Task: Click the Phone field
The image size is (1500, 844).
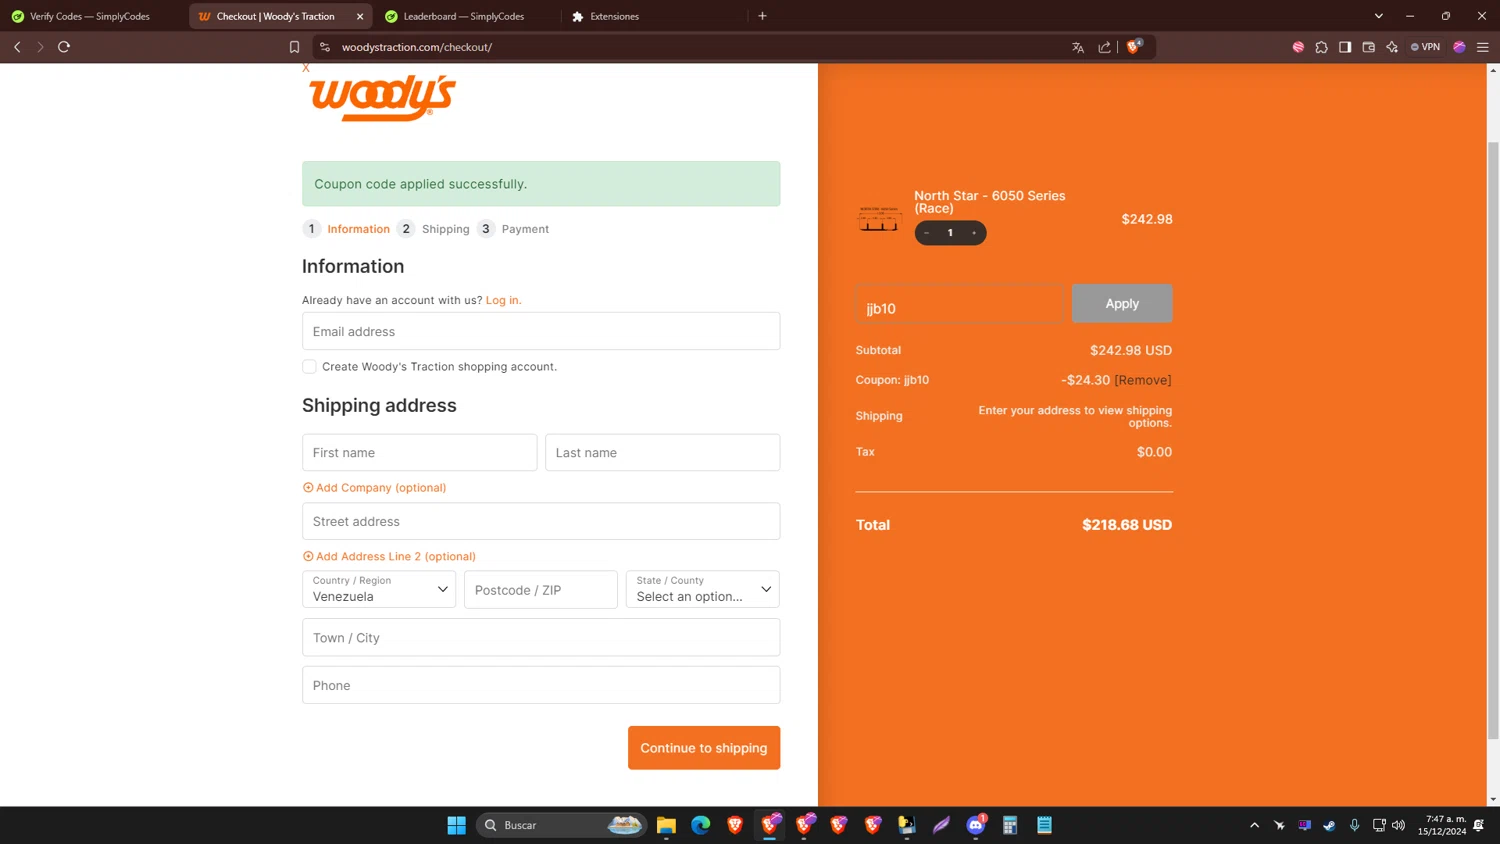Action: coord(541,685)
